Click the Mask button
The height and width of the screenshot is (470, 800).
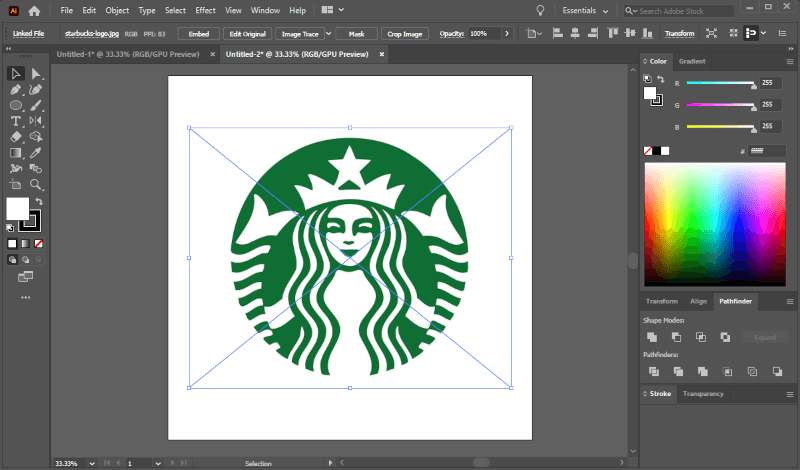(356, 34)
